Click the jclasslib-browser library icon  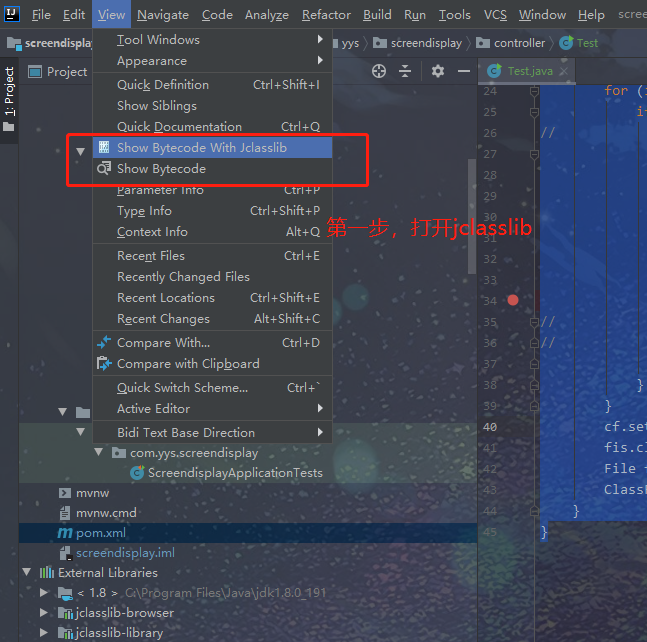click(65, 613)
